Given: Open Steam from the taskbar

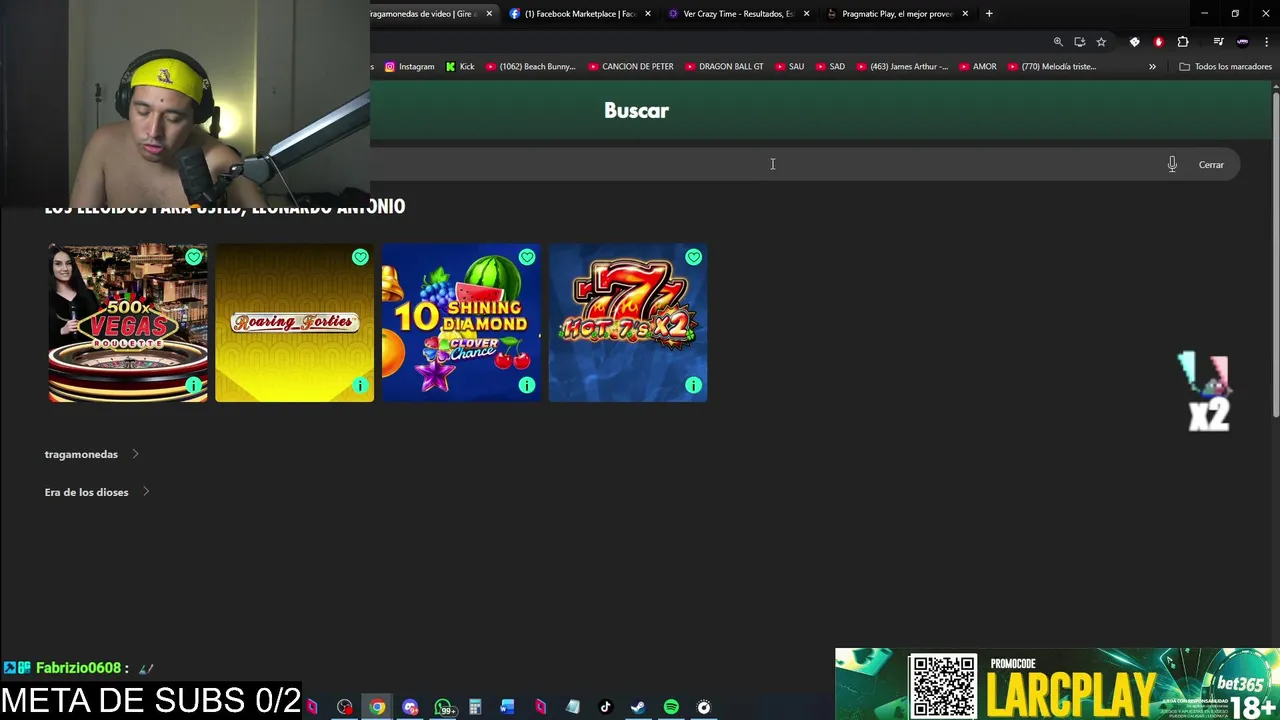Looking at the screenshot, I should [637, 707].
